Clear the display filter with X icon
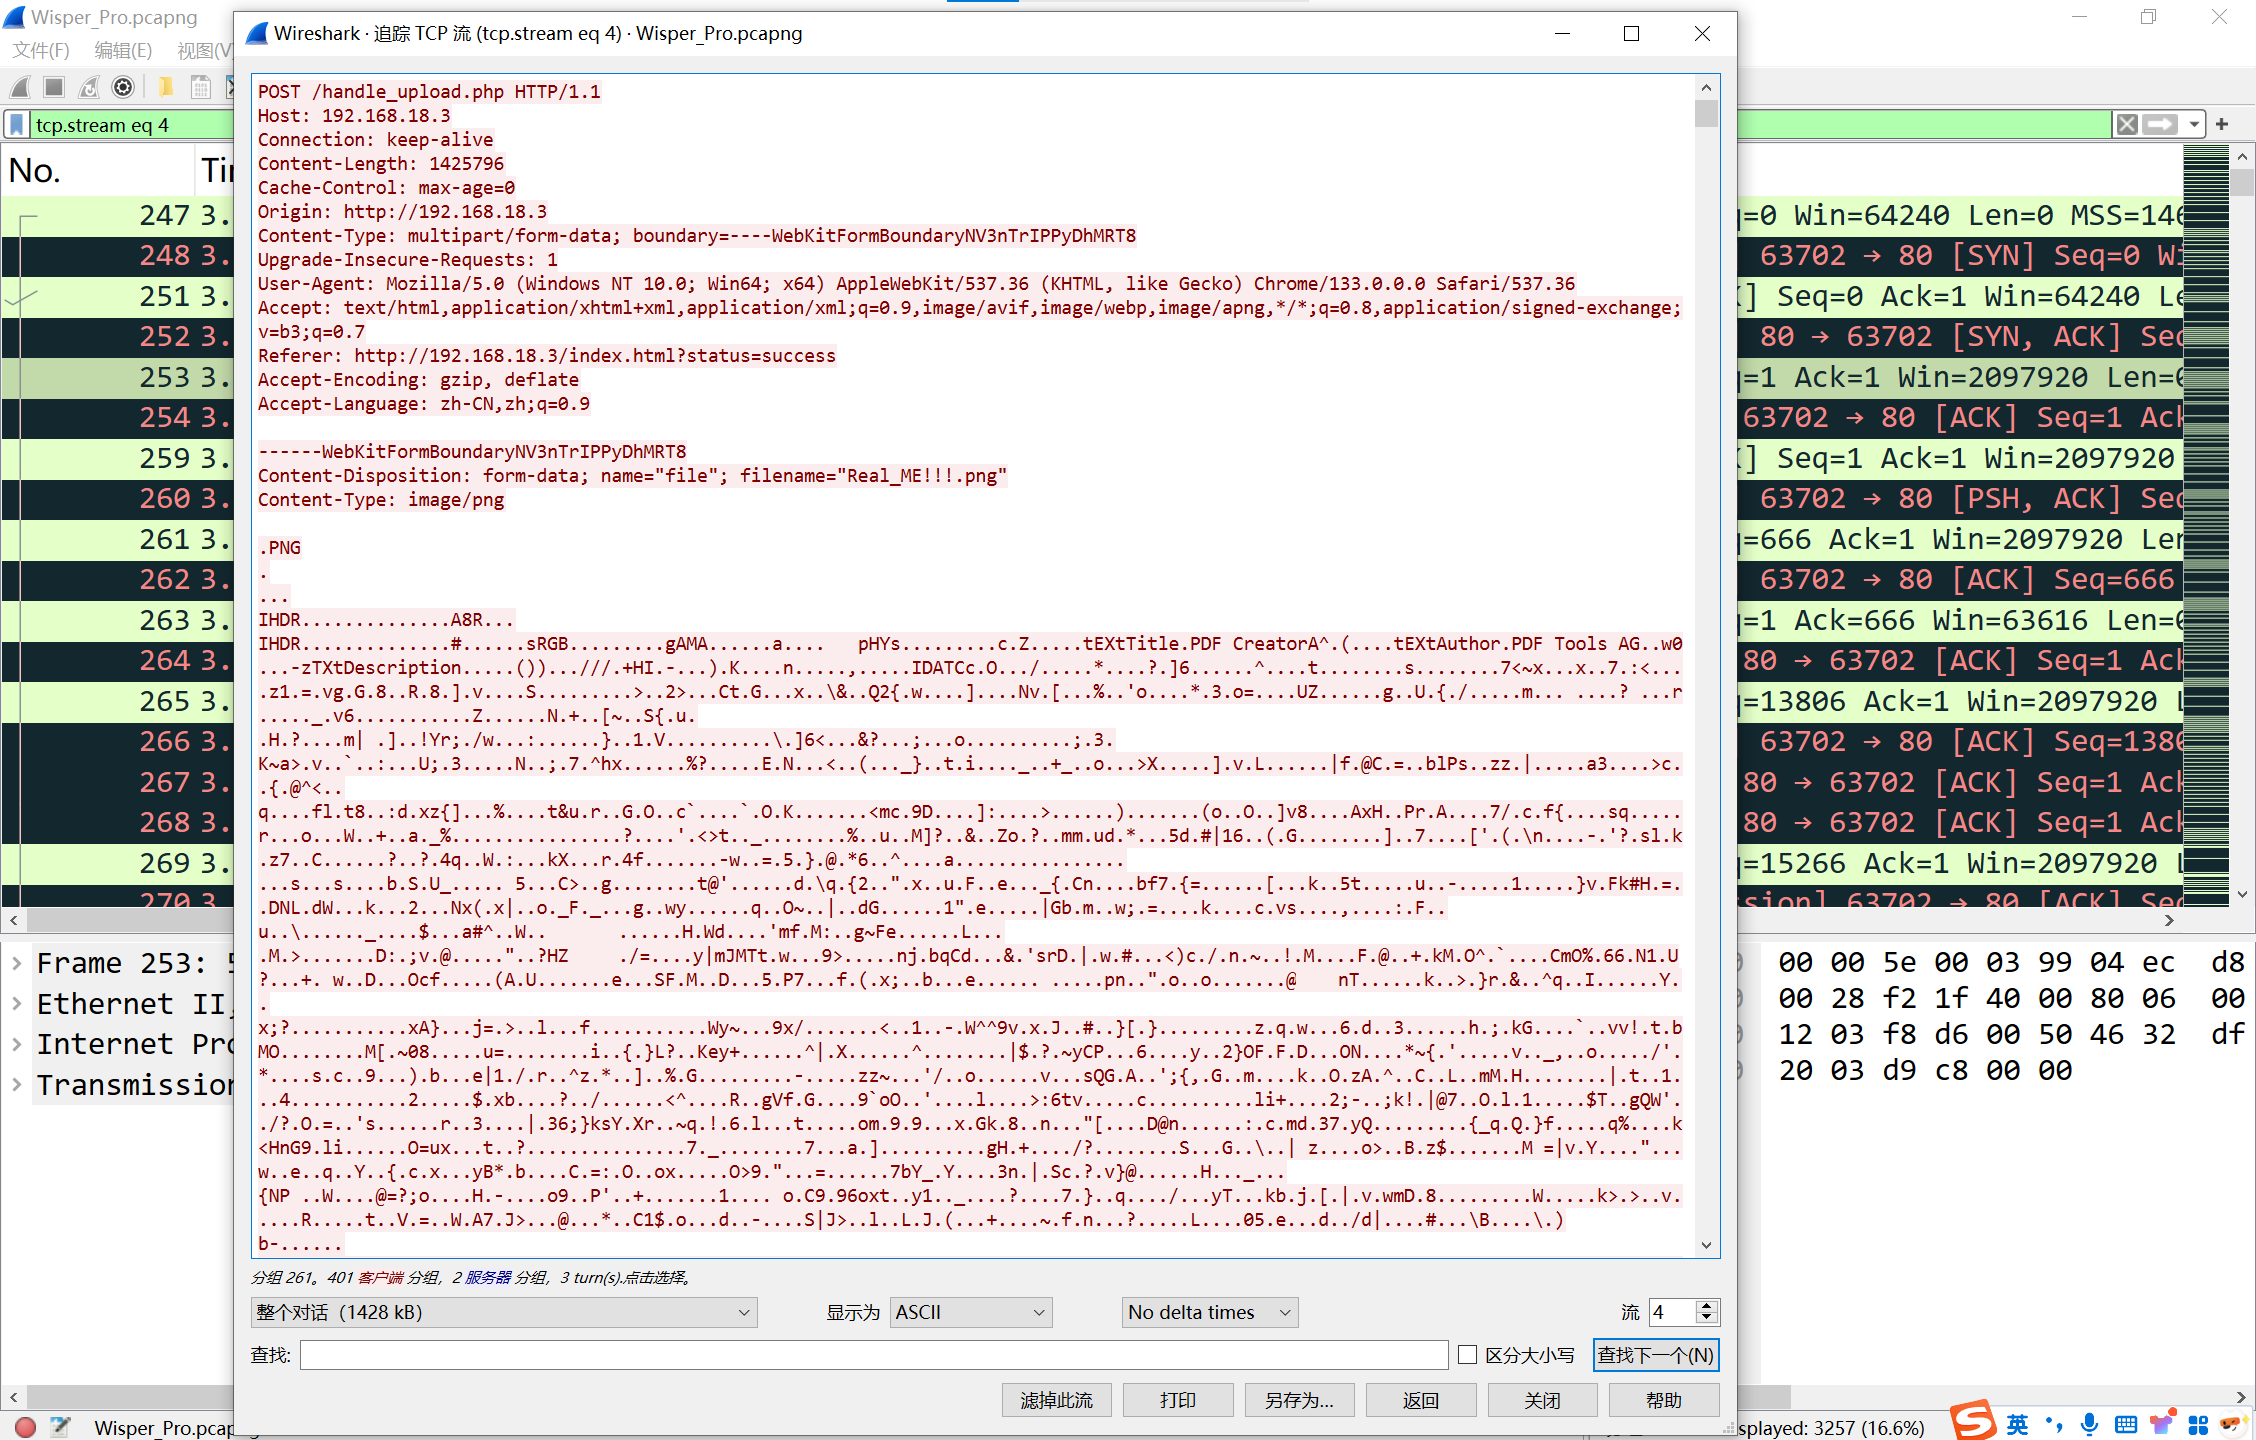Viewport: 2256px width, 1440px height. coord(2127,125)
